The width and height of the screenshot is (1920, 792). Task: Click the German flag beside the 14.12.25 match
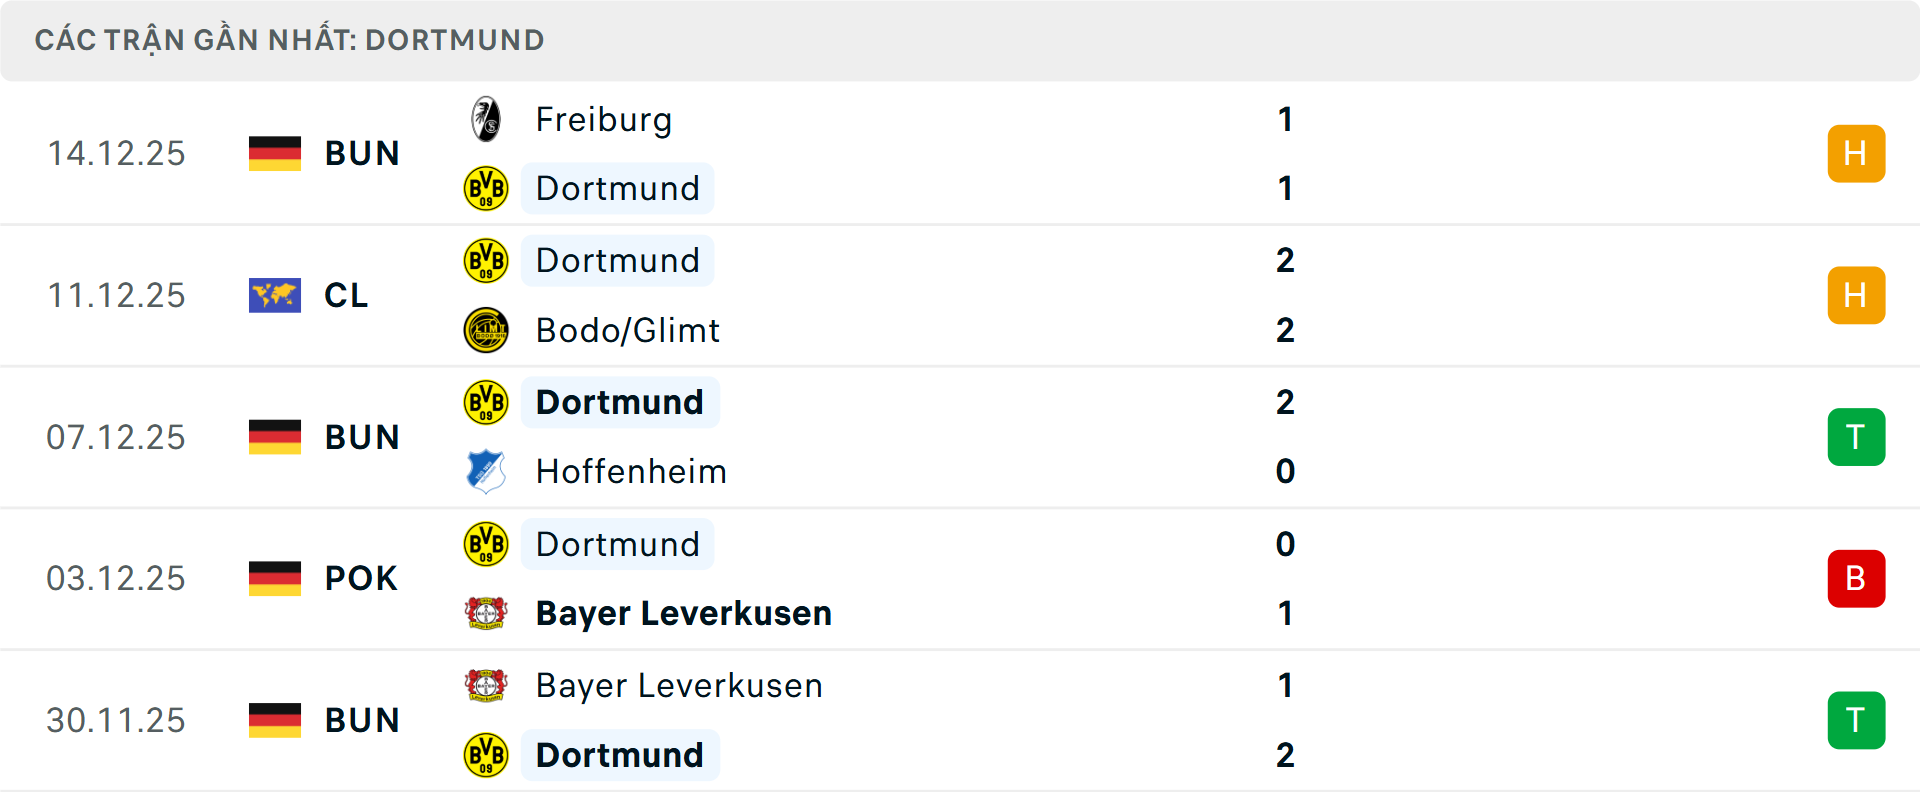point(275,153)
